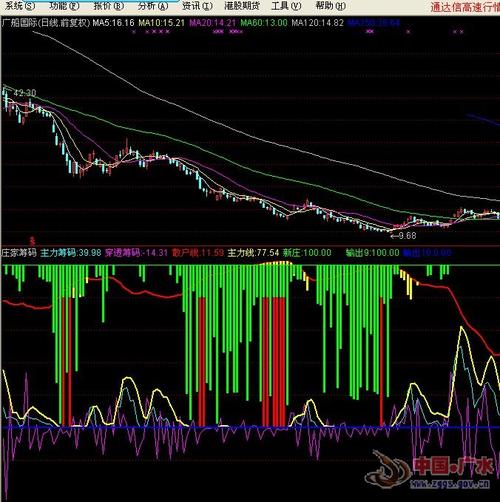The width and height of the screenshot is (500, 502).
Task: Open the 资讯(I) menu
Action: (197, 6)
